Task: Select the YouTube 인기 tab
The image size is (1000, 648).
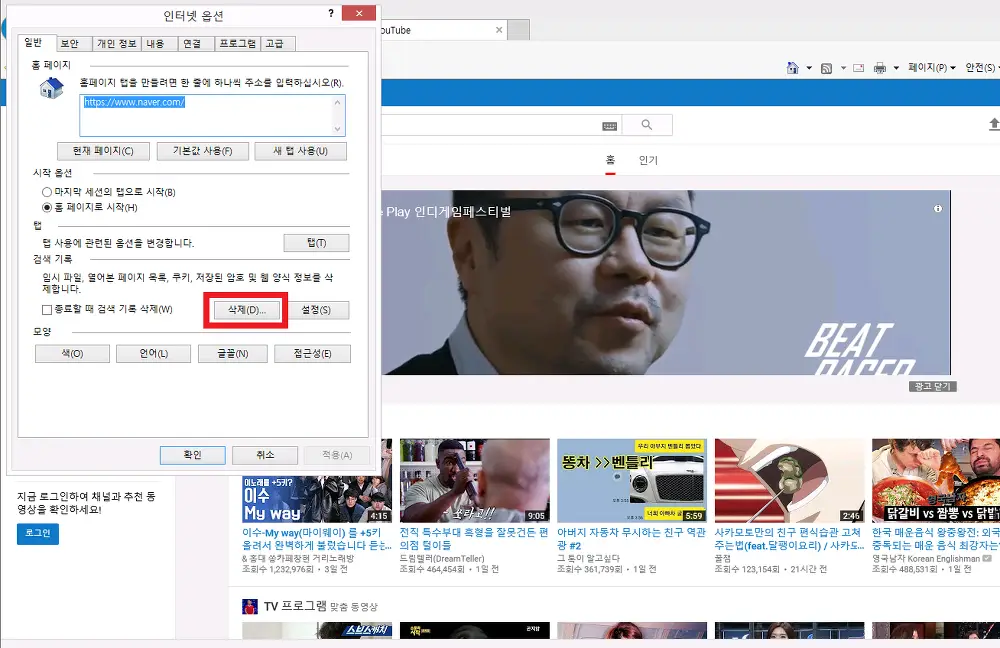Action: click(648, 160)
